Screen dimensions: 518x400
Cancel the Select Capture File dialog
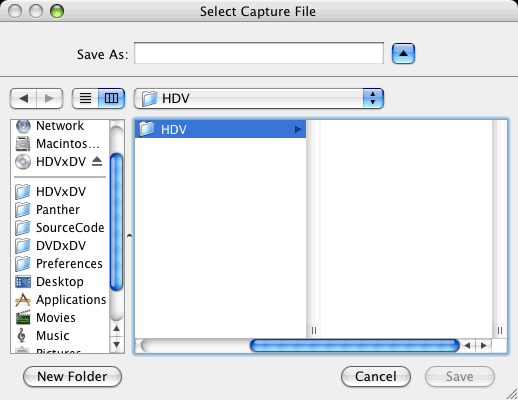376,377
